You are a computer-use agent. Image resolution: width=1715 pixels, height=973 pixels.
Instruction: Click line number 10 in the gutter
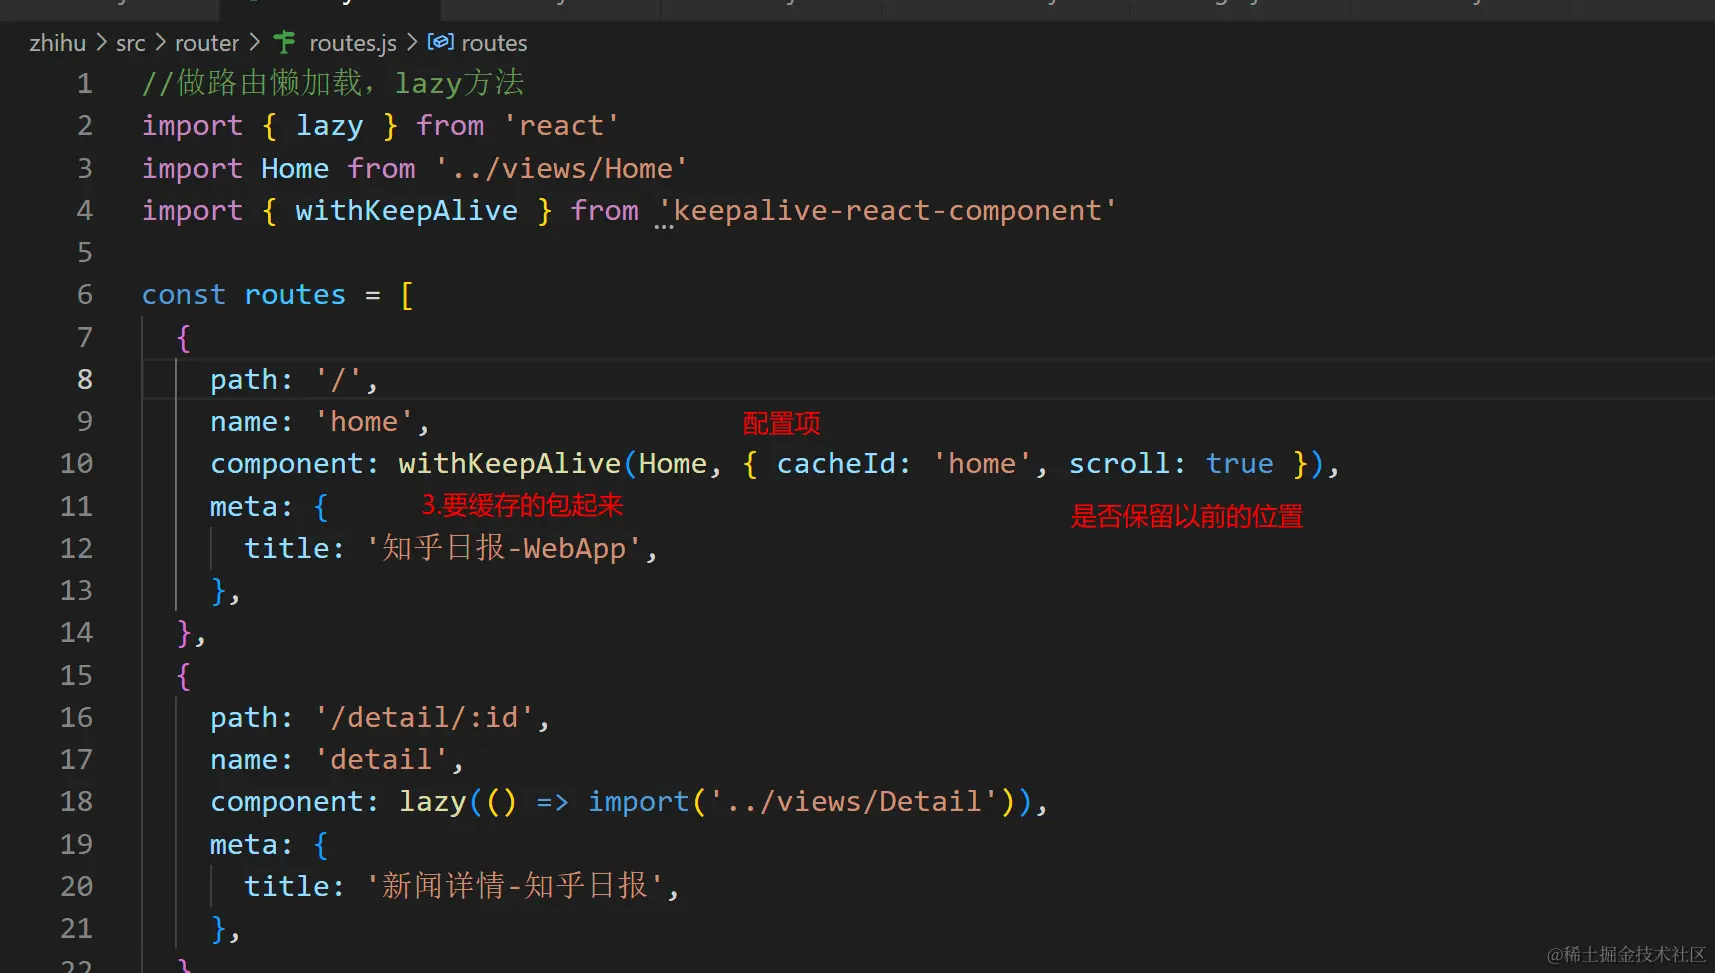76,463
